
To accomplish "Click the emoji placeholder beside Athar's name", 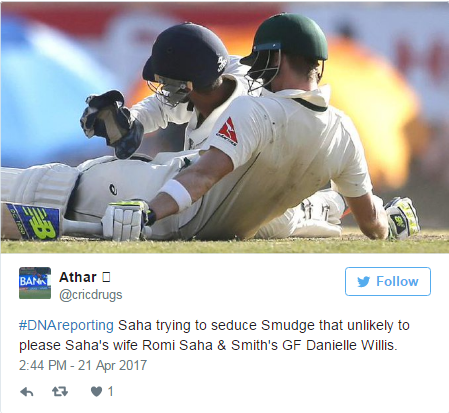I will 106,277.
